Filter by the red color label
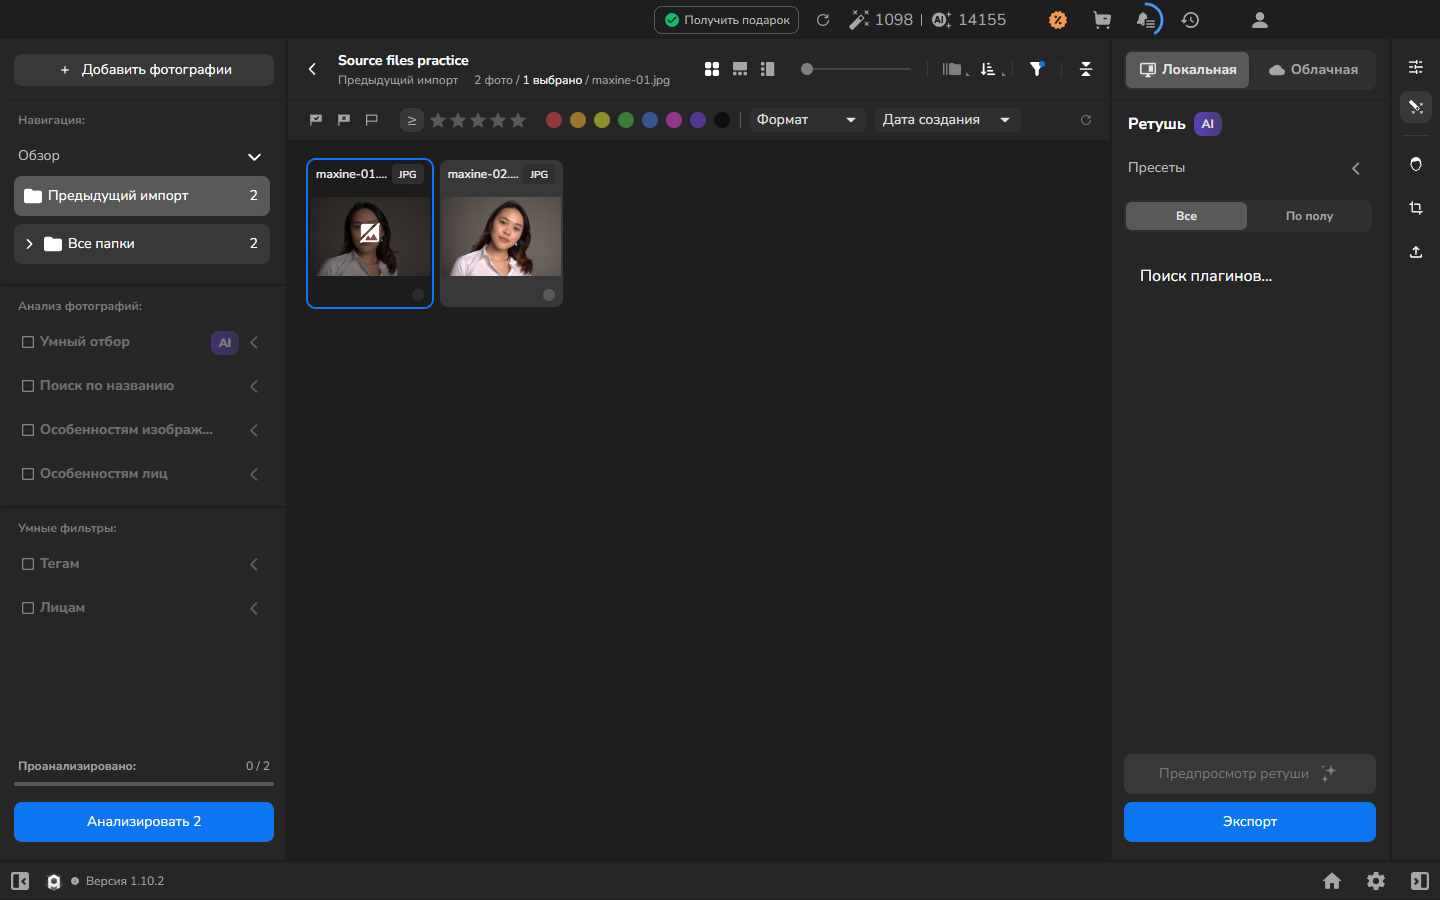This screenshot has height=900, width=1440. (x=554, y=120)
